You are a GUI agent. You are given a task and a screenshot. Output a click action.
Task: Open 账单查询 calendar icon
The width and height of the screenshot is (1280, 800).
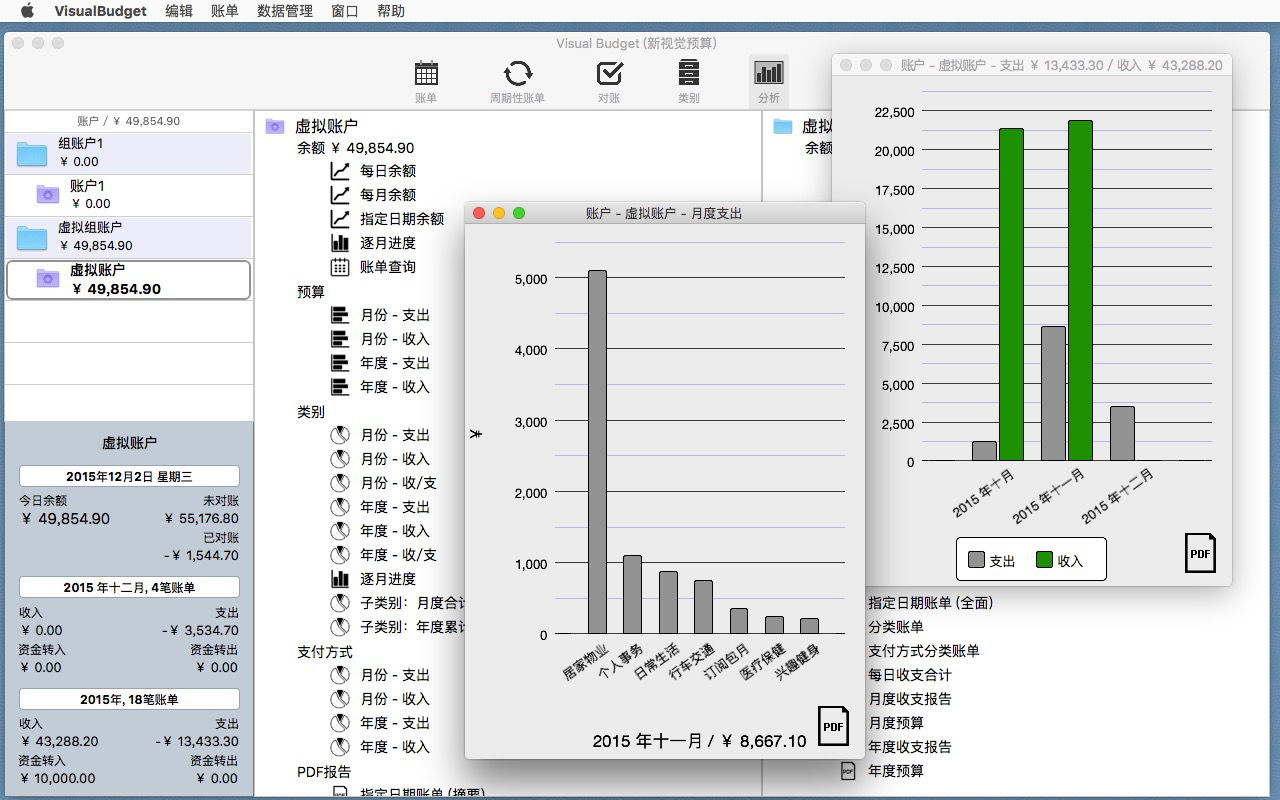click(x=340, y=267)
